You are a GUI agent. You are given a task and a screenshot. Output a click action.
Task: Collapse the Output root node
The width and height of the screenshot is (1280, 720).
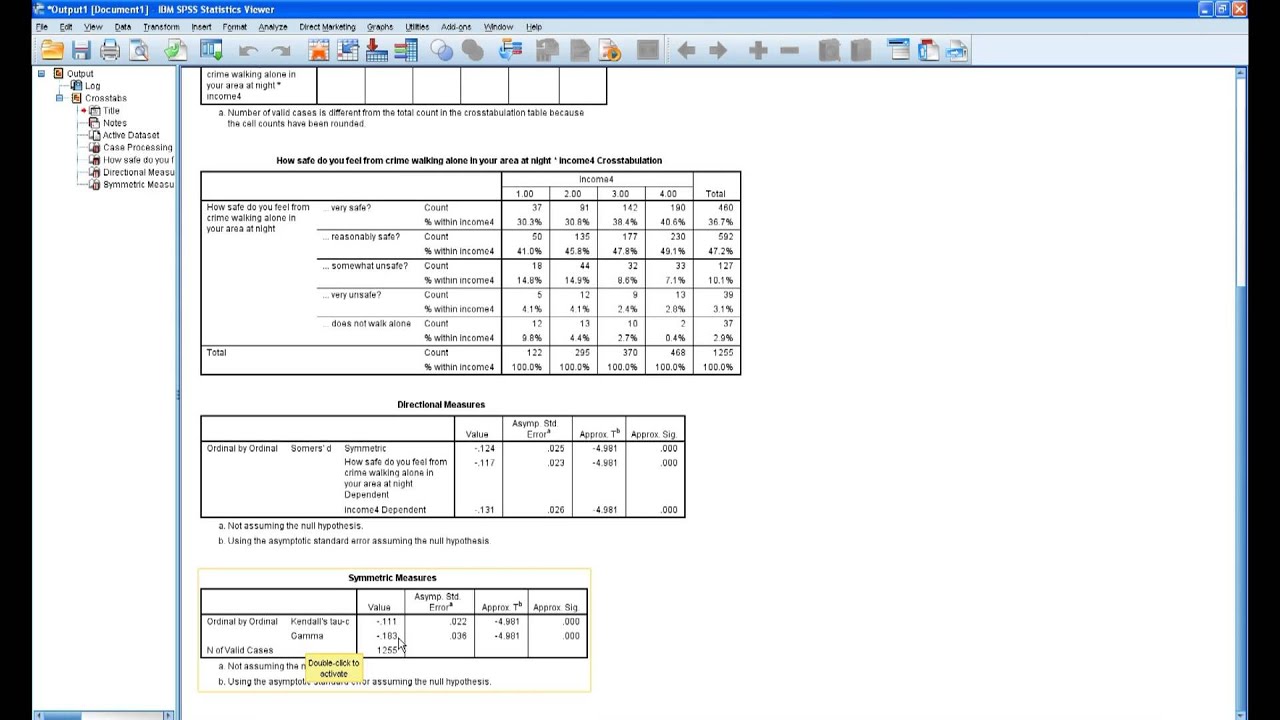click(x=42, y=73)
